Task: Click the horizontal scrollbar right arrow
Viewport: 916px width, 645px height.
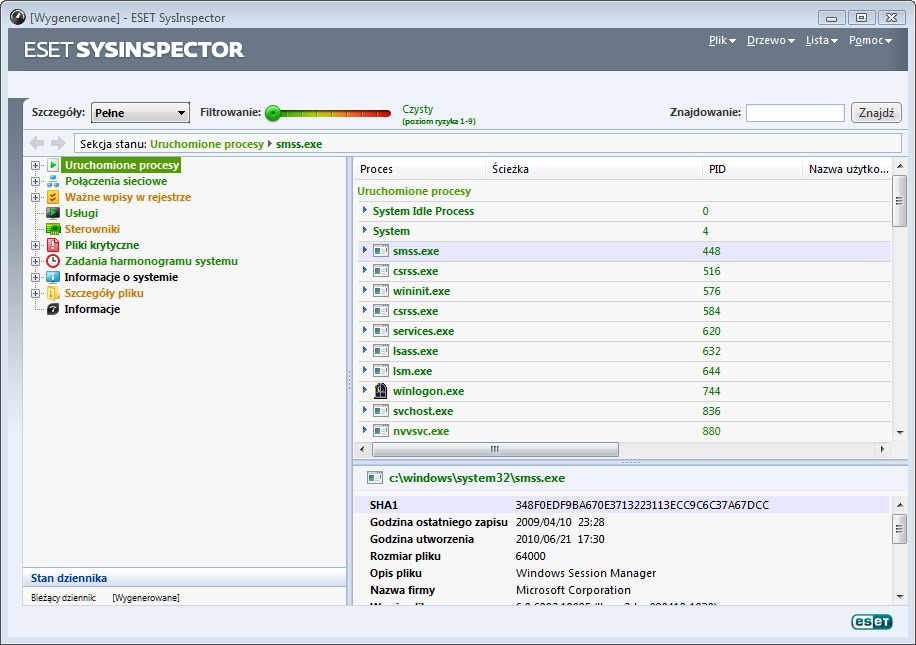Action: (882, 449)
